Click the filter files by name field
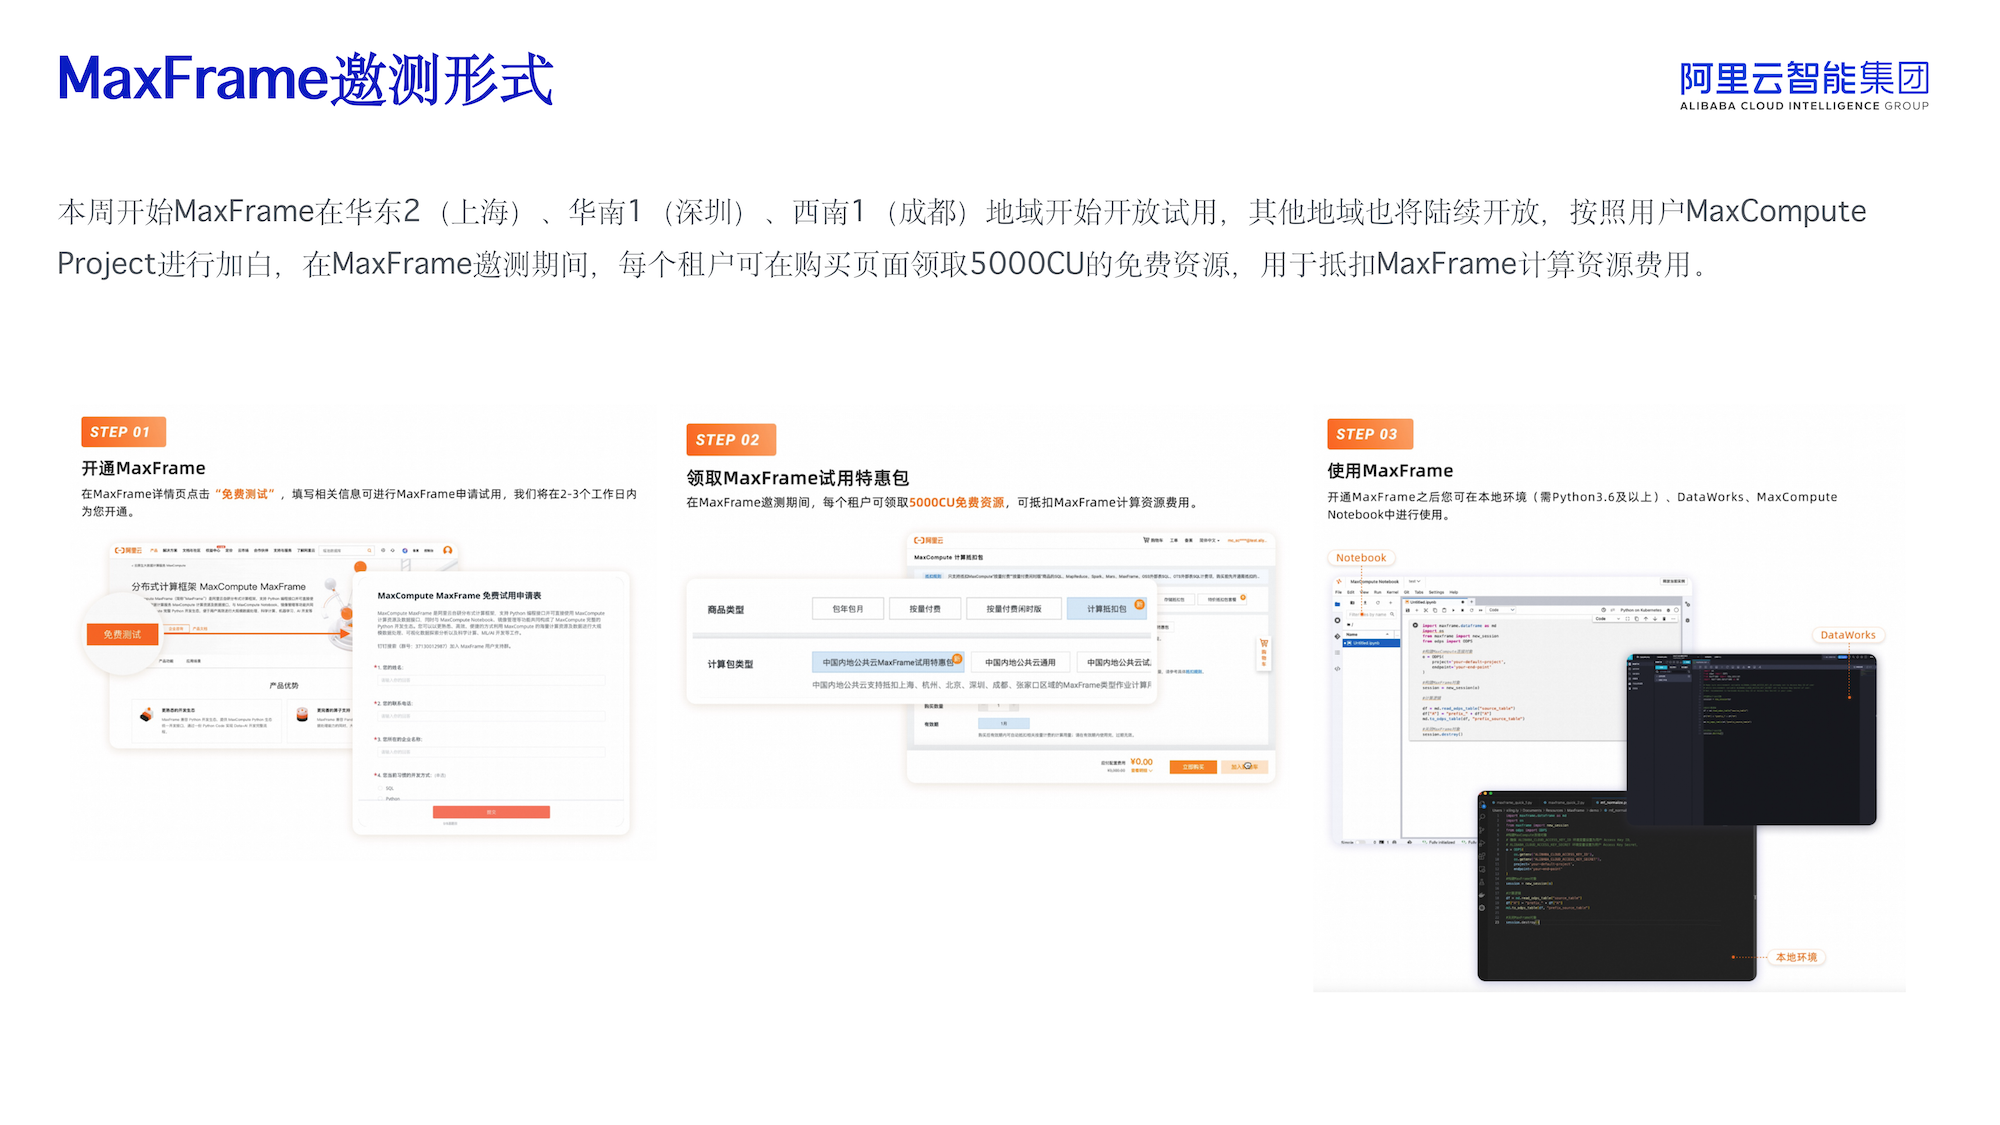The height and width of the screenshot is (1125, 2000). [x=1372, y=614]
